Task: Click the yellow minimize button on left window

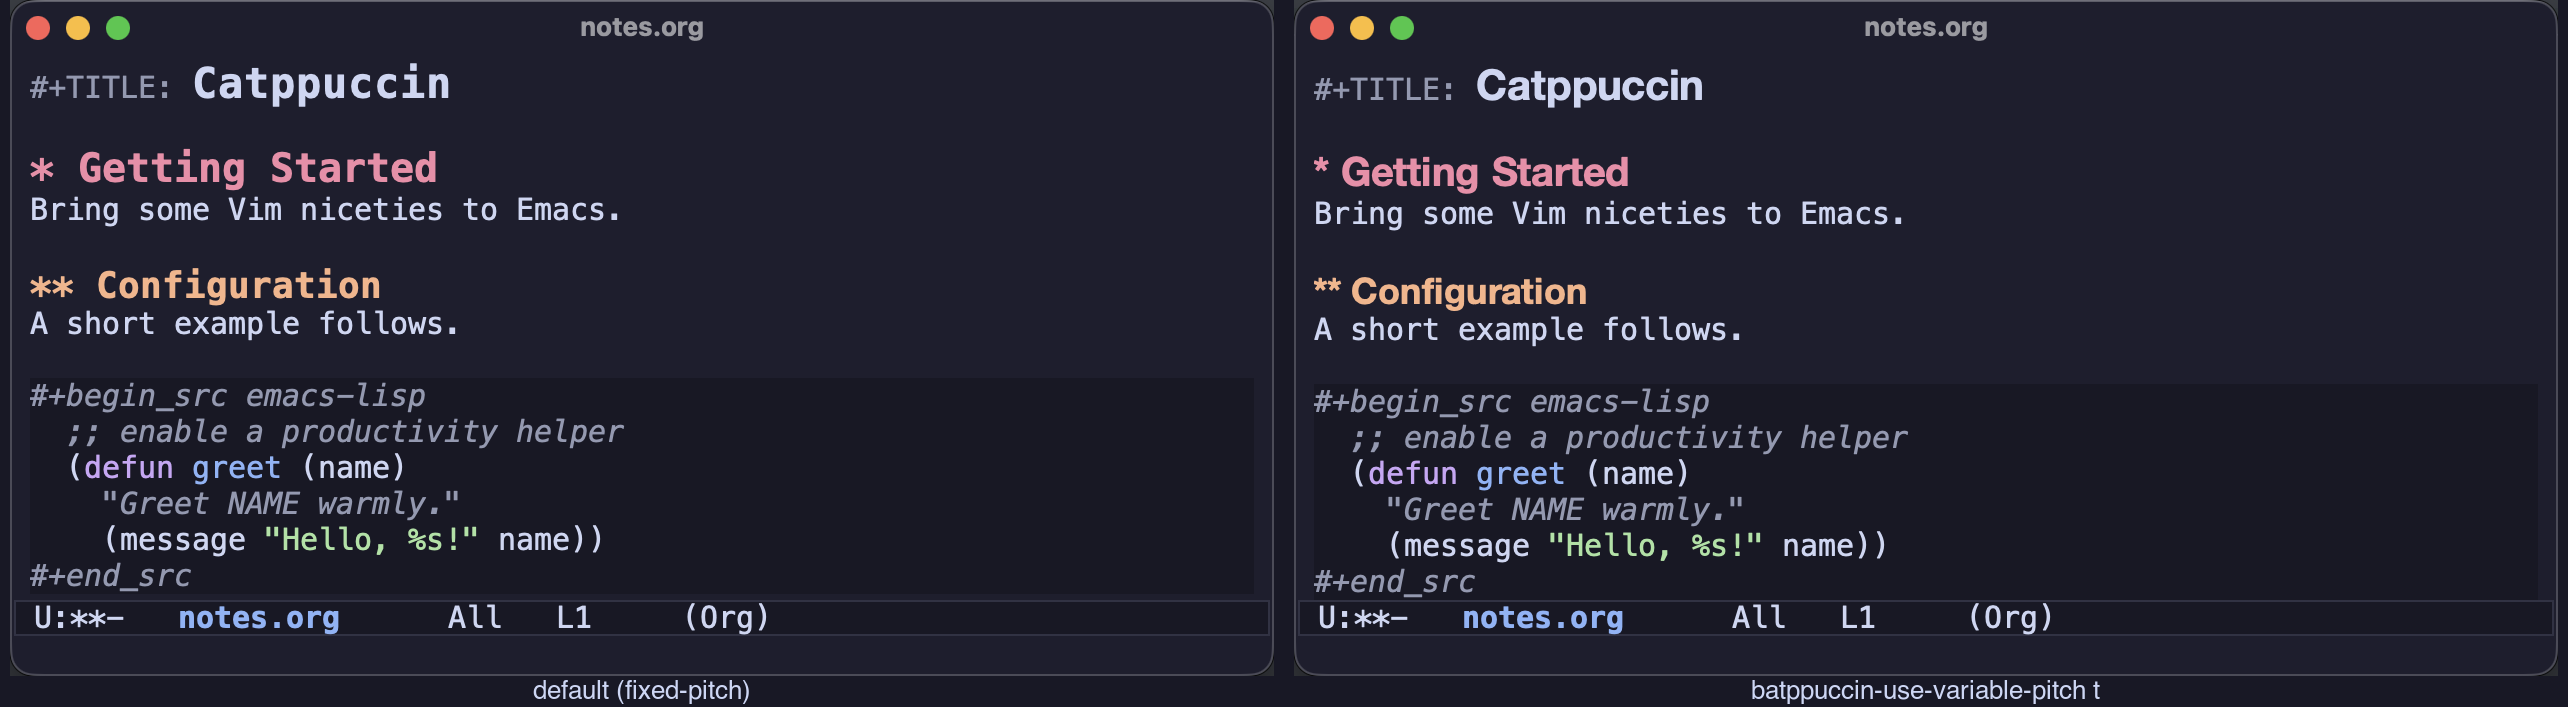Action: tap(78, 28)
